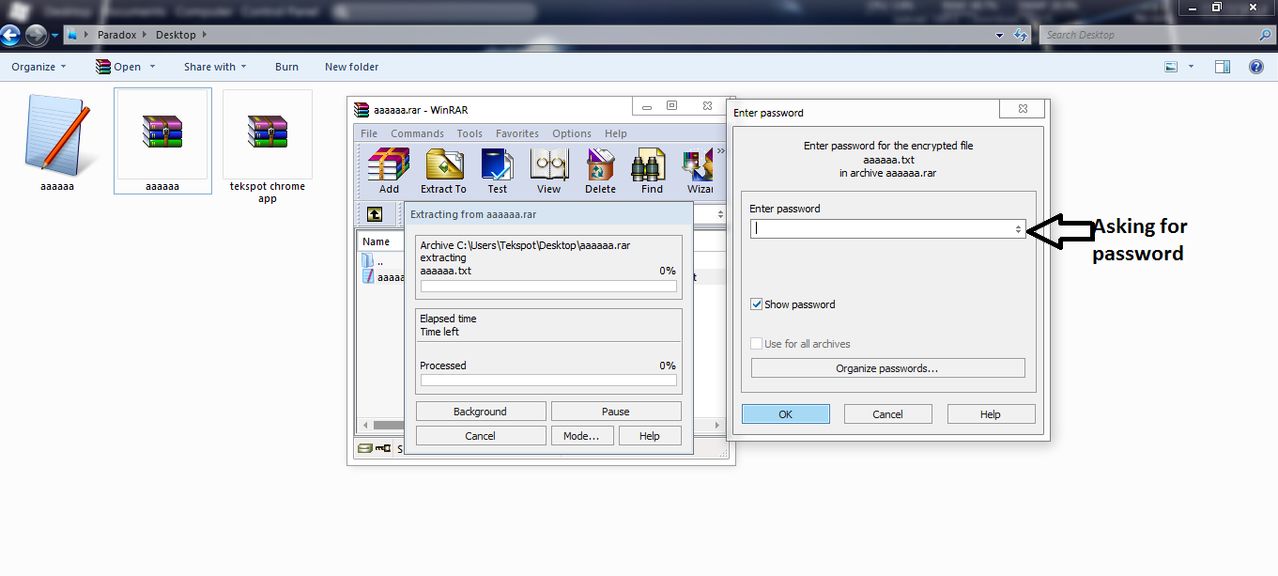
Task: Click Pause in the extracting dialog
Action: click(x=616, y=411)
